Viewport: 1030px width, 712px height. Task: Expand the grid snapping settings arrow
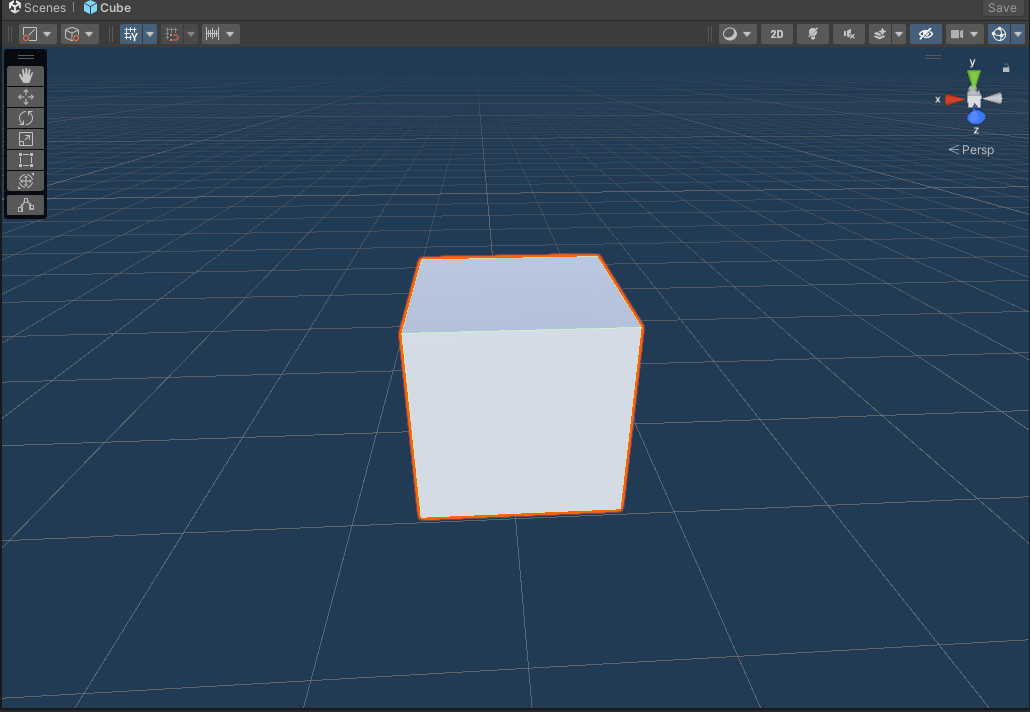tap(191, 34)
